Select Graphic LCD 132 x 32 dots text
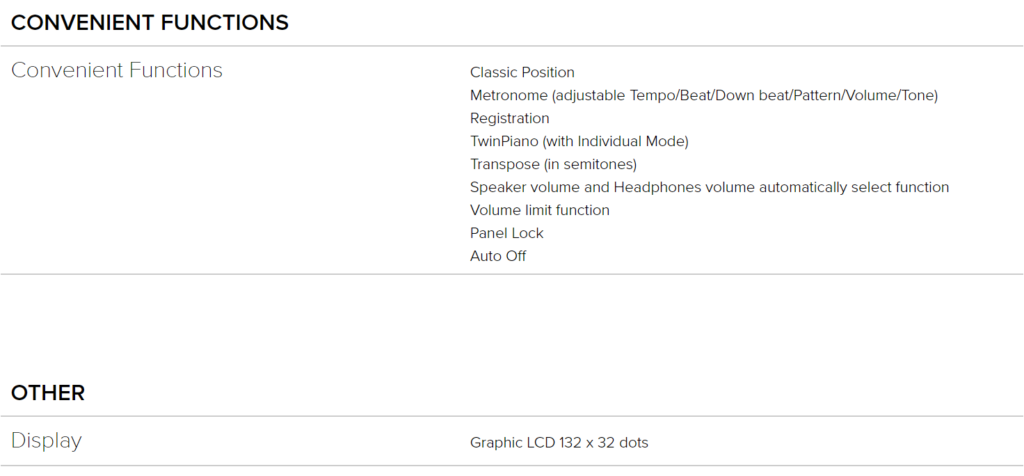 (x=559, y=443)
